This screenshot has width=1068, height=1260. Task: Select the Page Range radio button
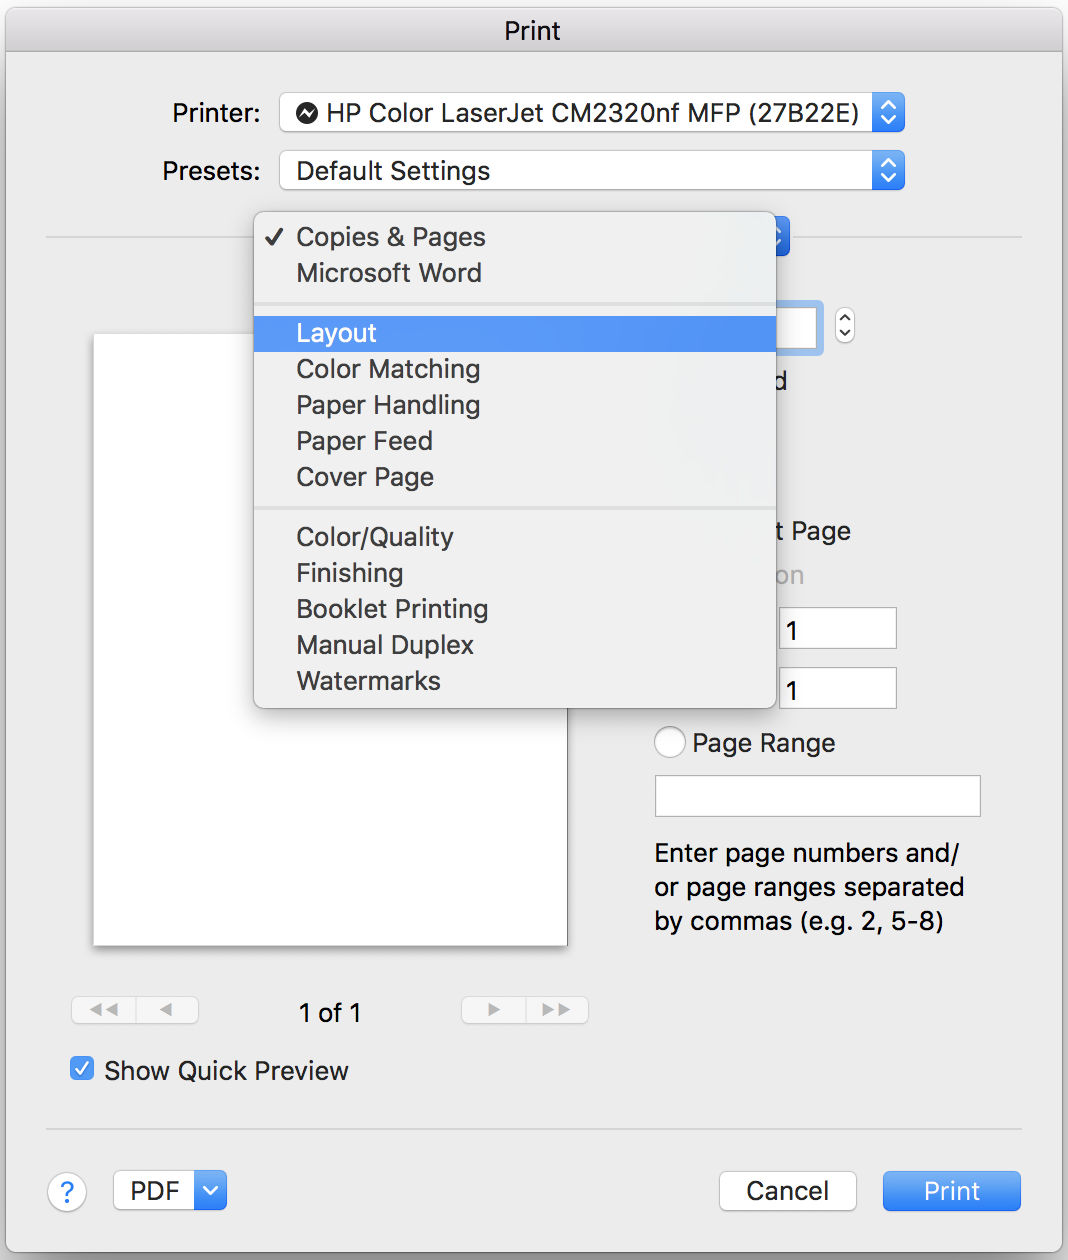[670, 742]
